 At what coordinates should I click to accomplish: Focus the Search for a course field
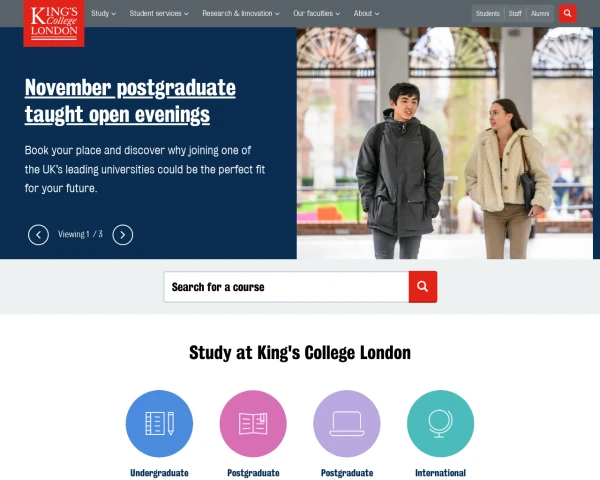286,287
